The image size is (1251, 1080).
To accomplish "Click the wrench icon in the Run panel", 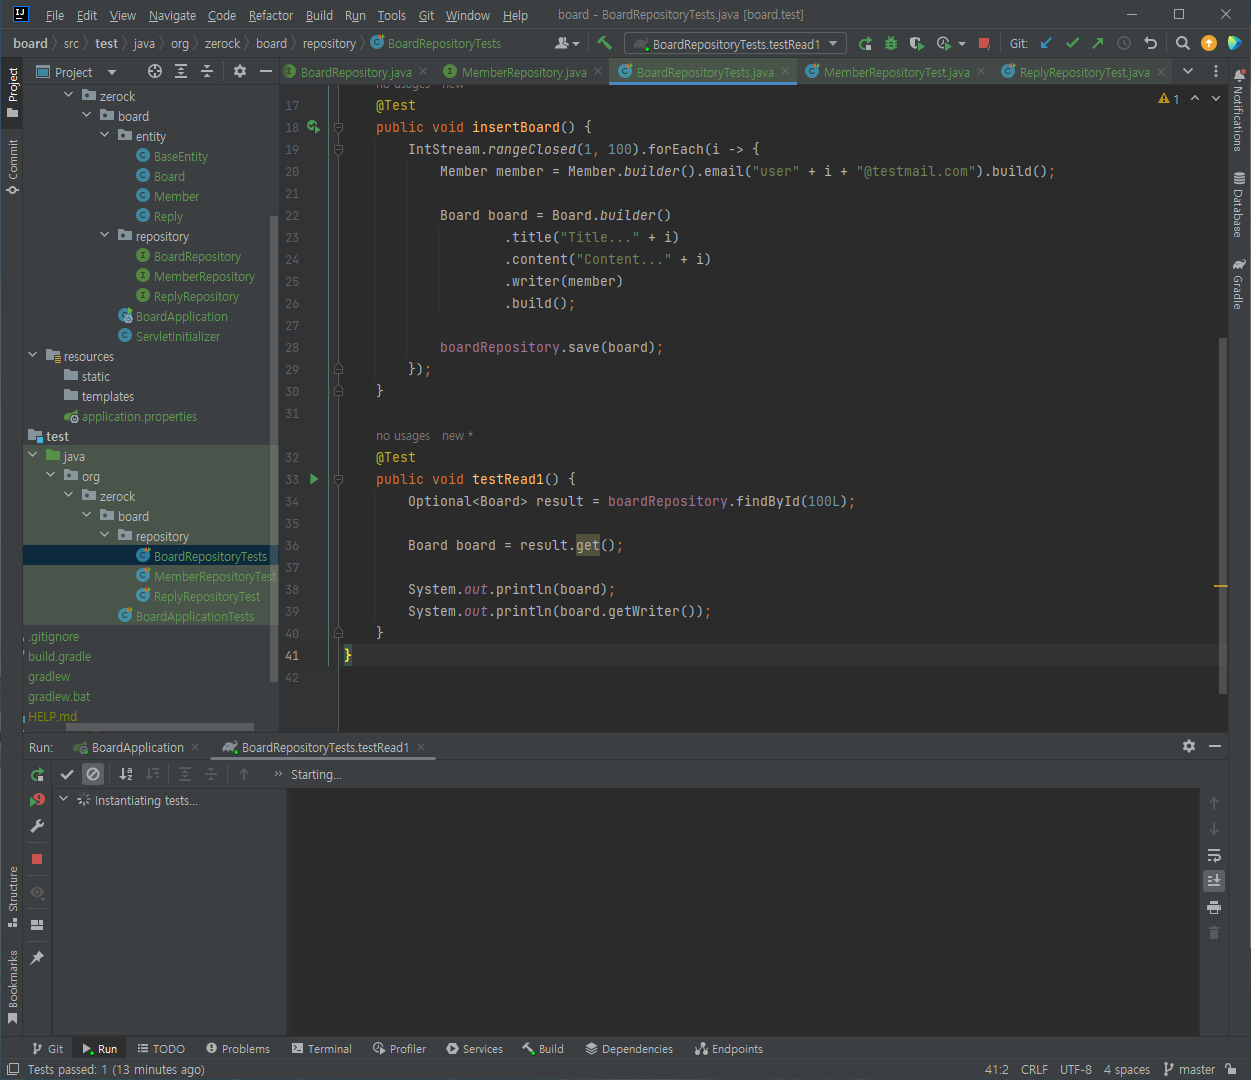I will coord(37,826).
